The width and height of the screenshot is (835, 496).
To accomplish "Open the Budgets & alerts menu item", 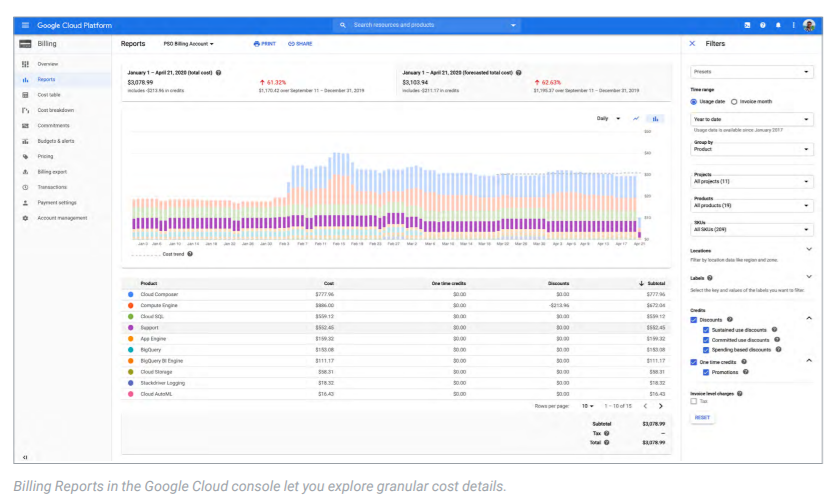I will coord(56,141).
